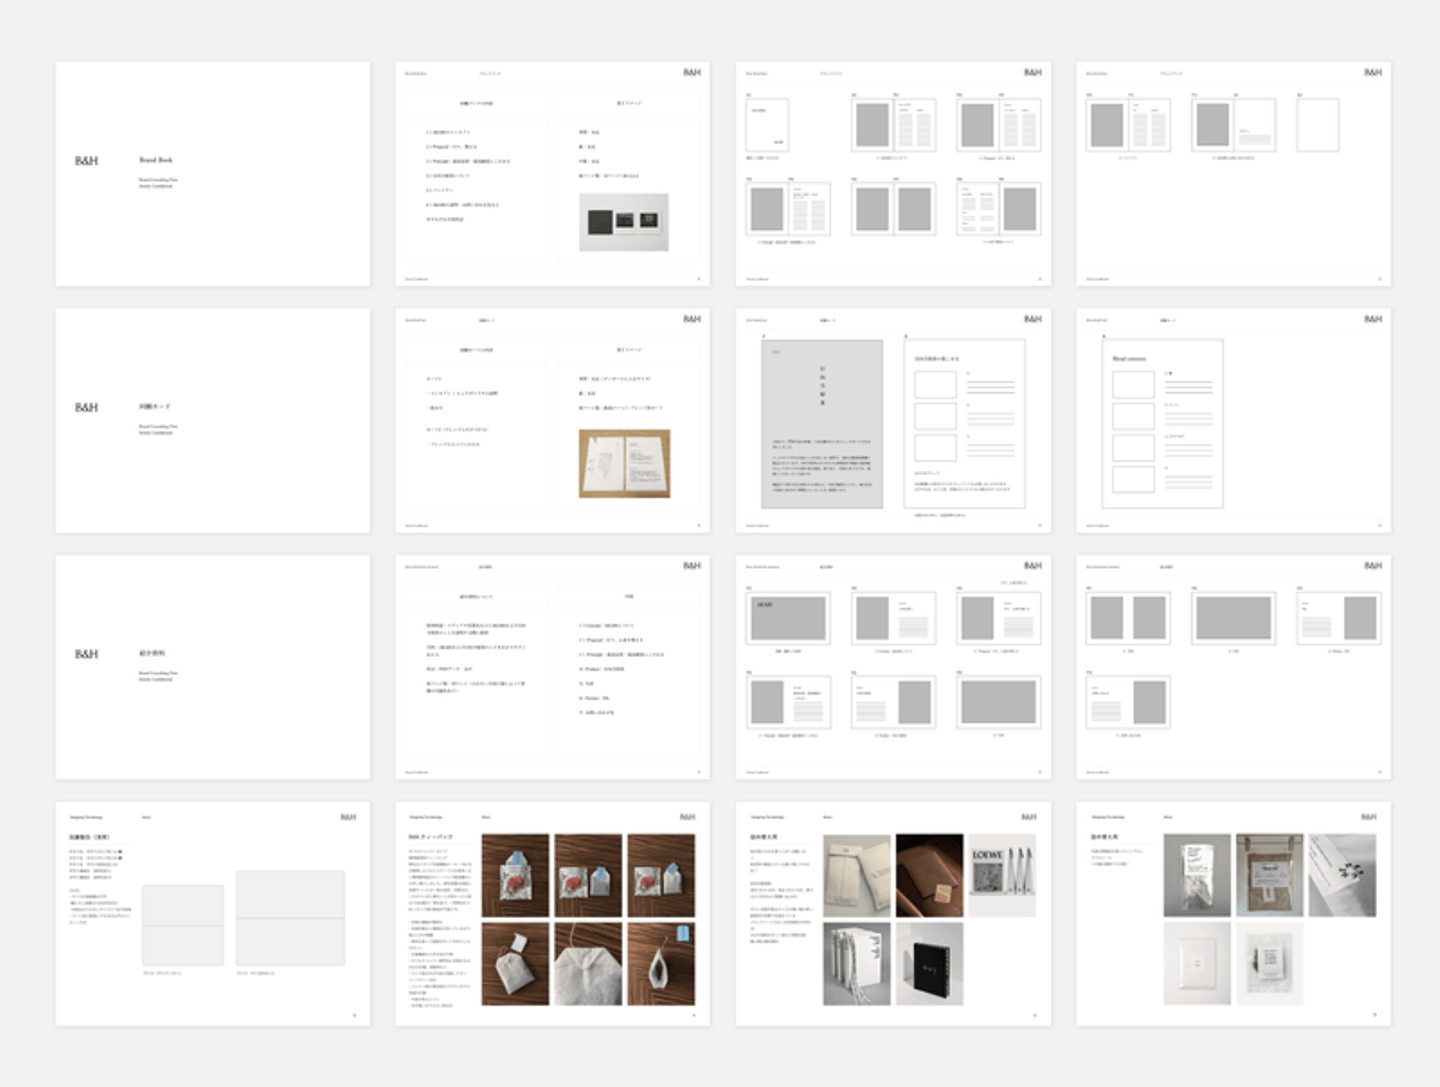
Task: Select the two-column text page without any photo
Action: 552,667
